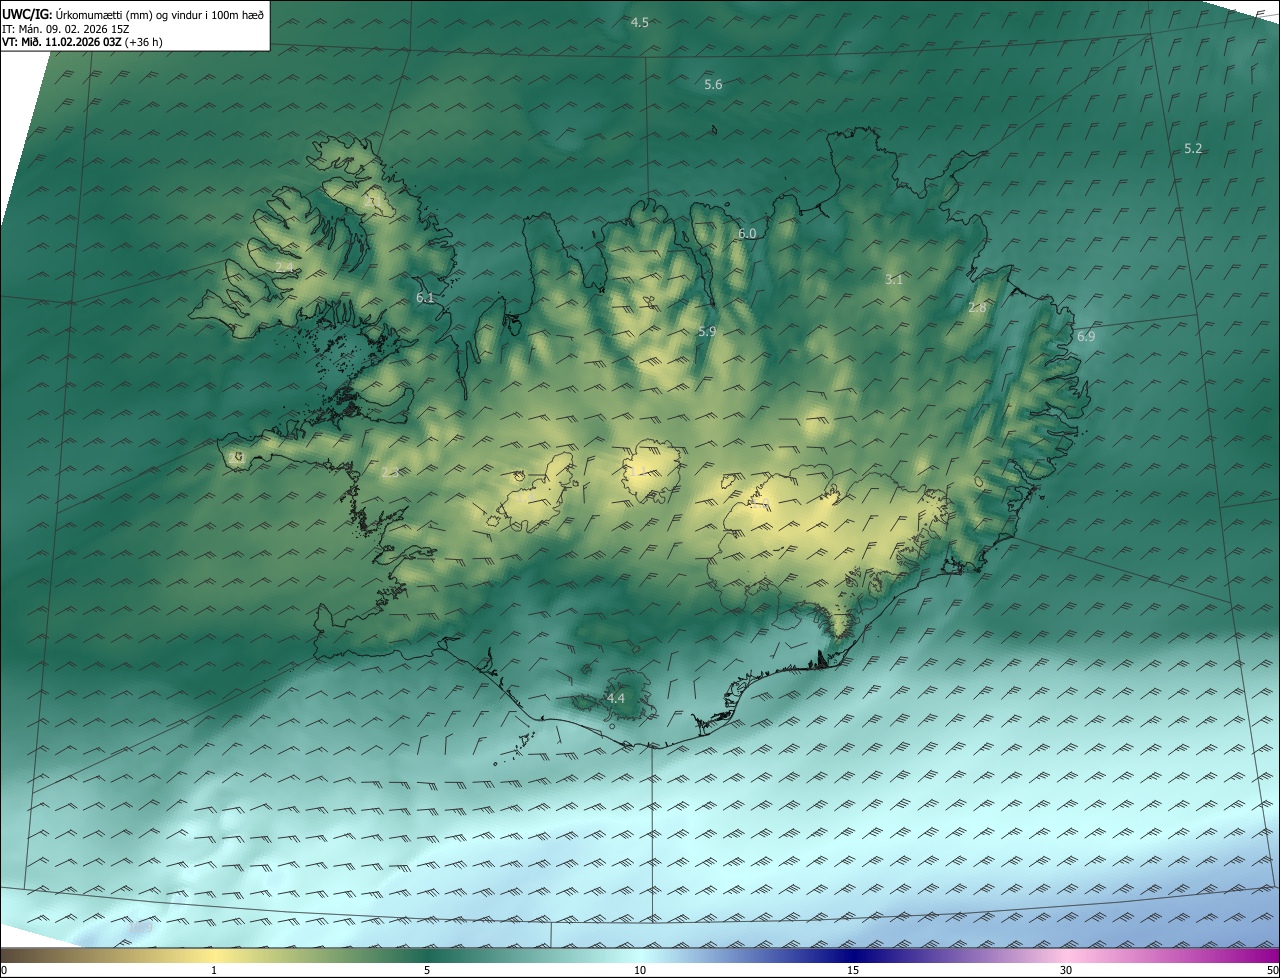Click the 2.8 value in east Iceland

(x=977, y=308)
